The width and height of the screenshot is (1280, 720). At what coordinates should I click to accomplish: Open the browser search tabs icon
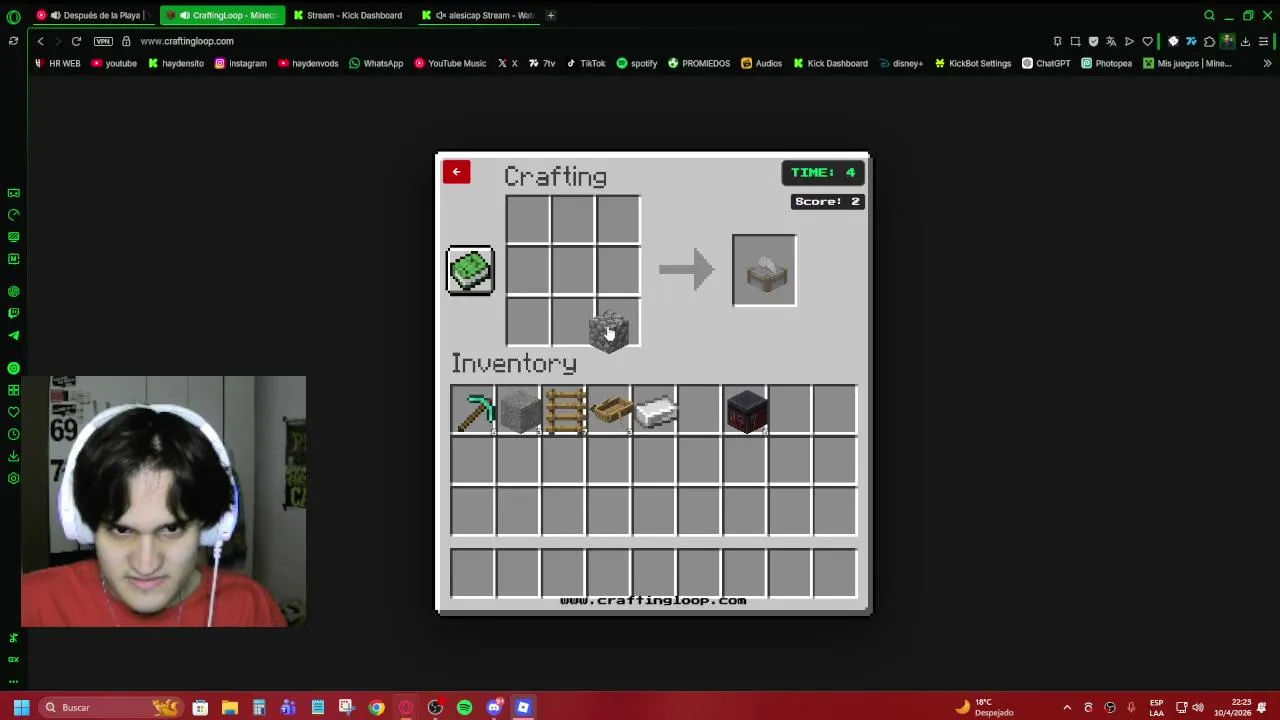tap(1209, 15)
